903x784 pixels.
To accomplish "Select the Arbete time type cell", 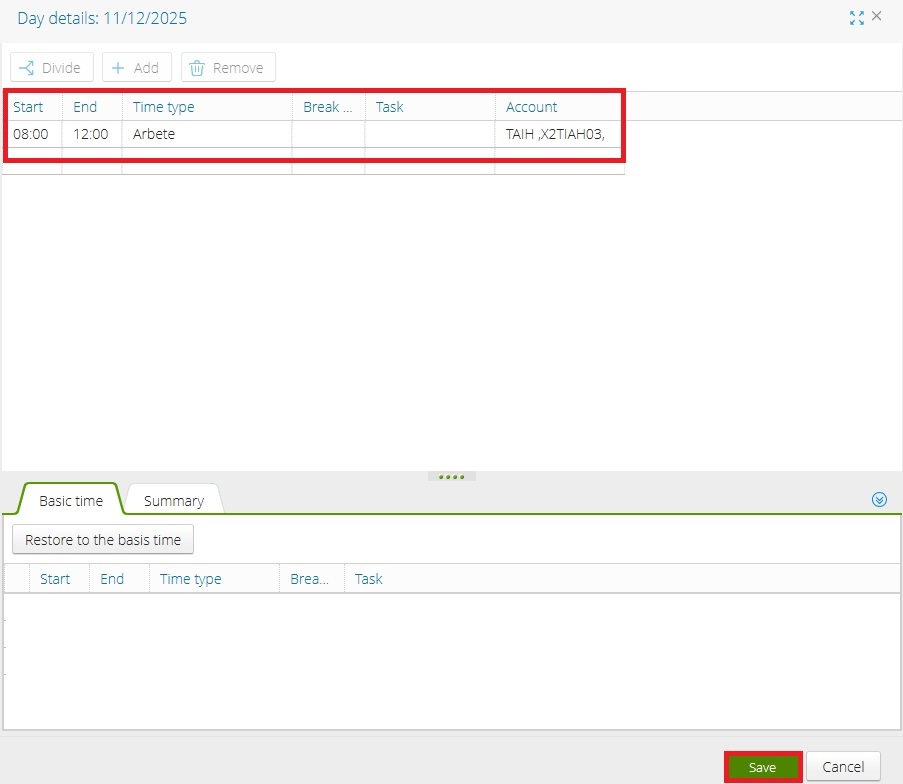I will click(206, 134).
